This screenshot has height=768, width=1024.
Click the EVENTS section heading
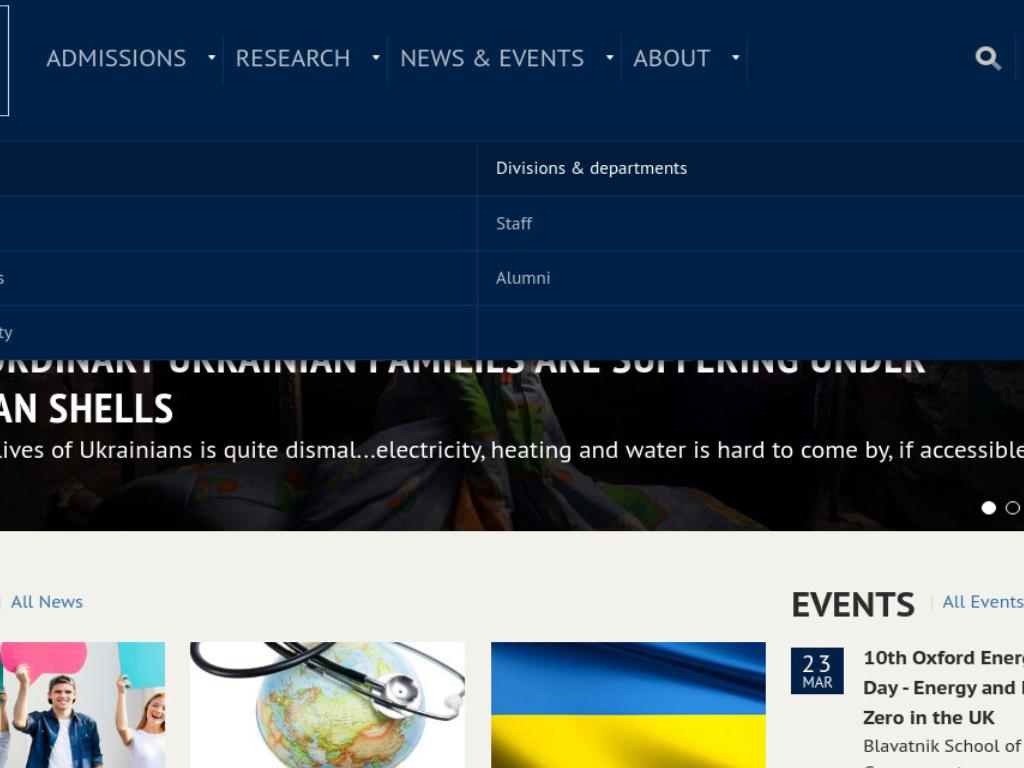click(x=853, y=604)
